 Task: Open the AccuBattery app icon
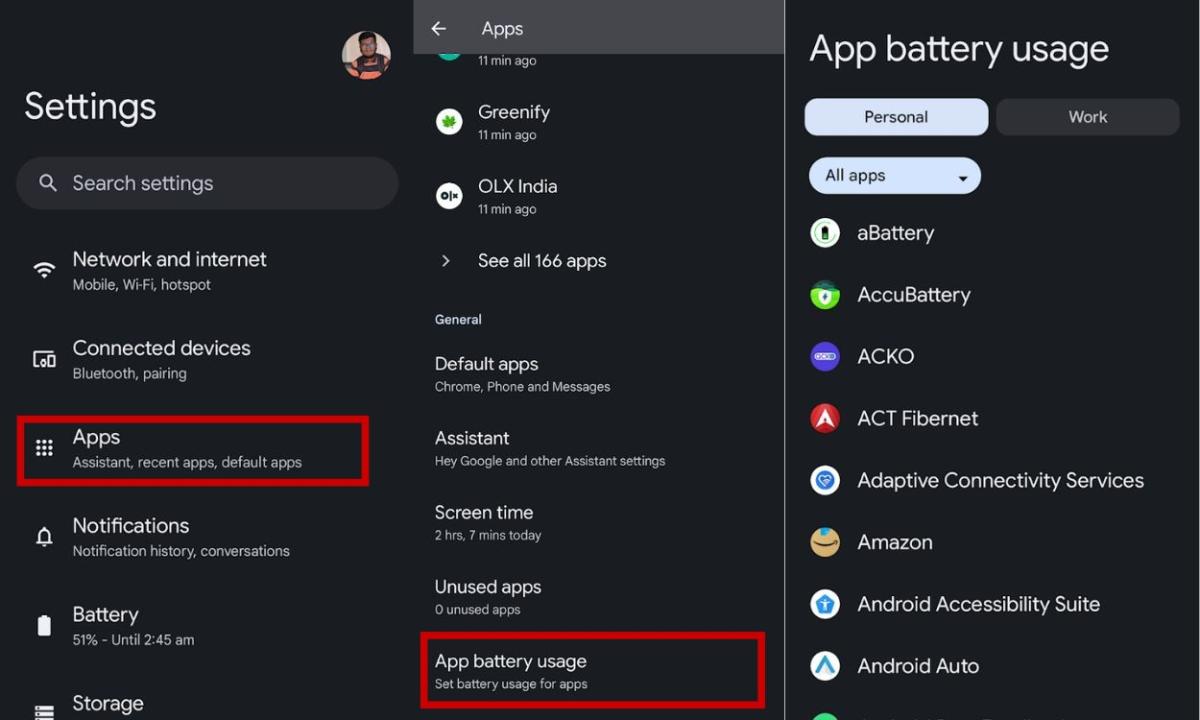click(824, 294)
